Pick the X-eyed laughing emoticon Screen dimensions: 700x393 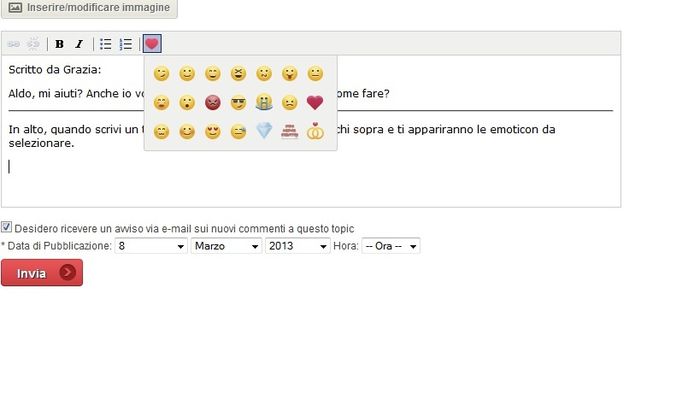pyautogui.click(x=238, y=73)
